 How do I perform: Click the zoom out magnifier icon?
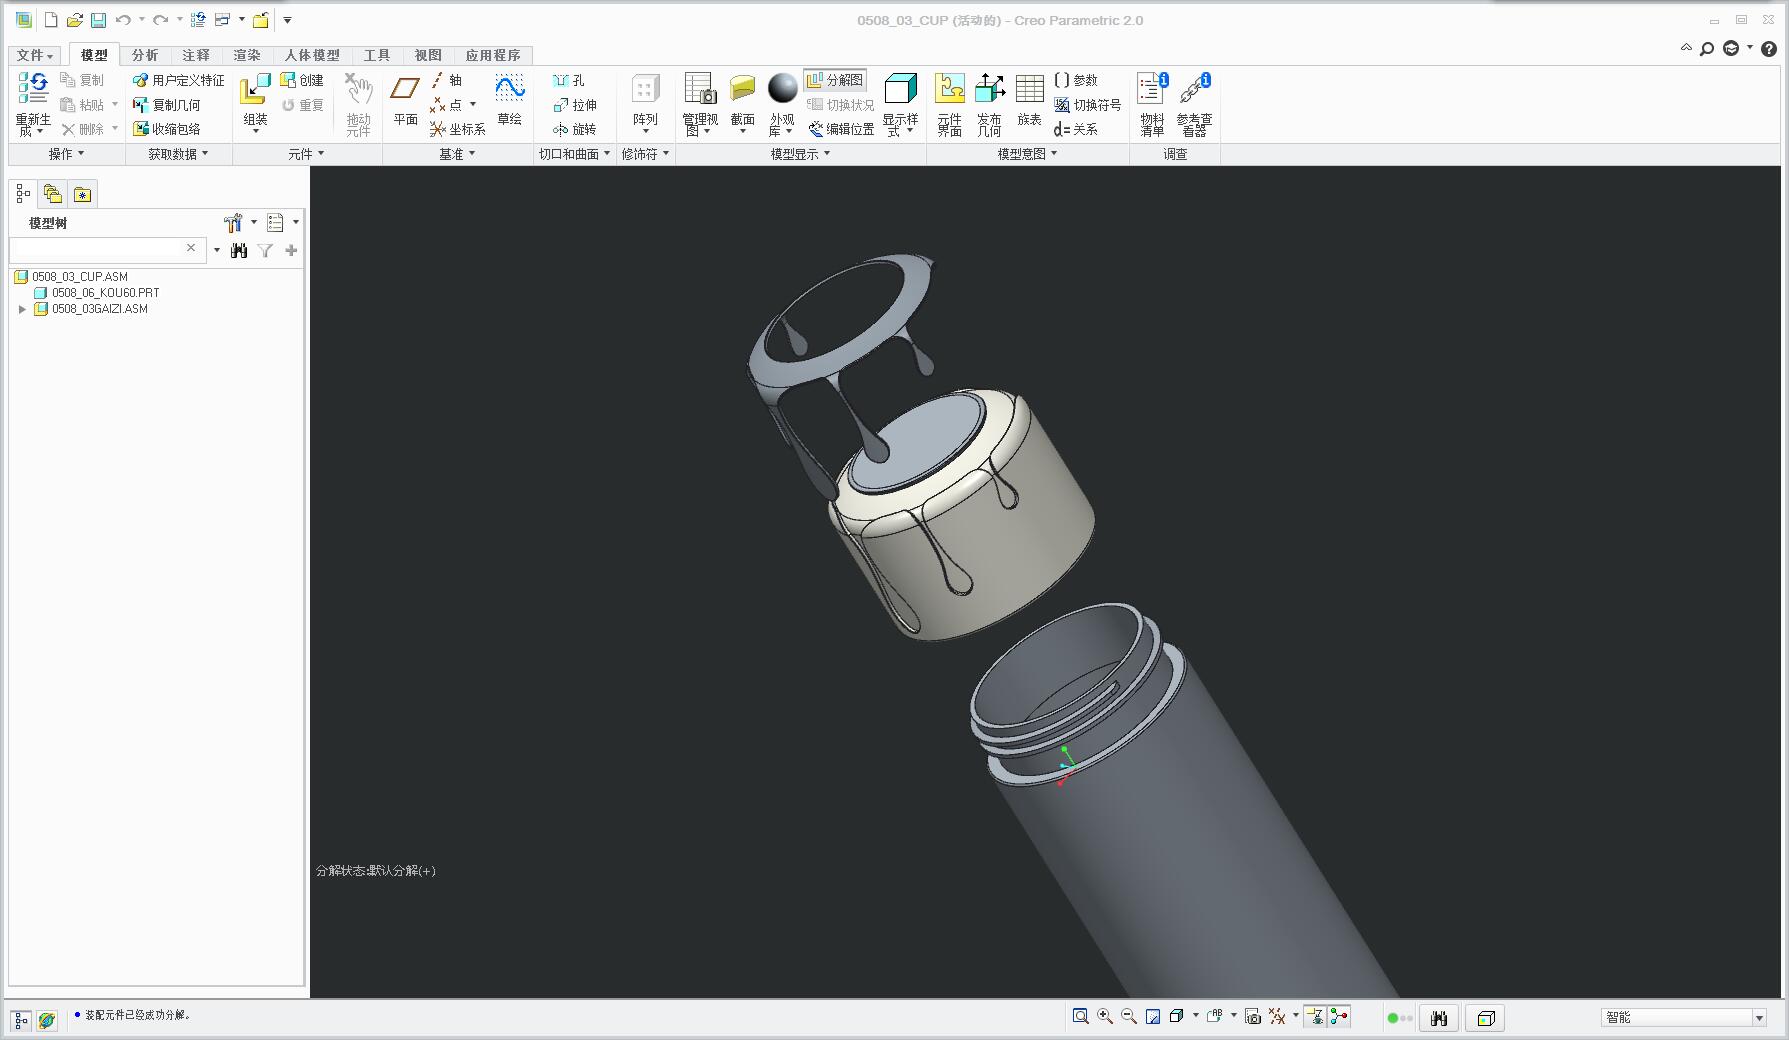(1129, 1017)
